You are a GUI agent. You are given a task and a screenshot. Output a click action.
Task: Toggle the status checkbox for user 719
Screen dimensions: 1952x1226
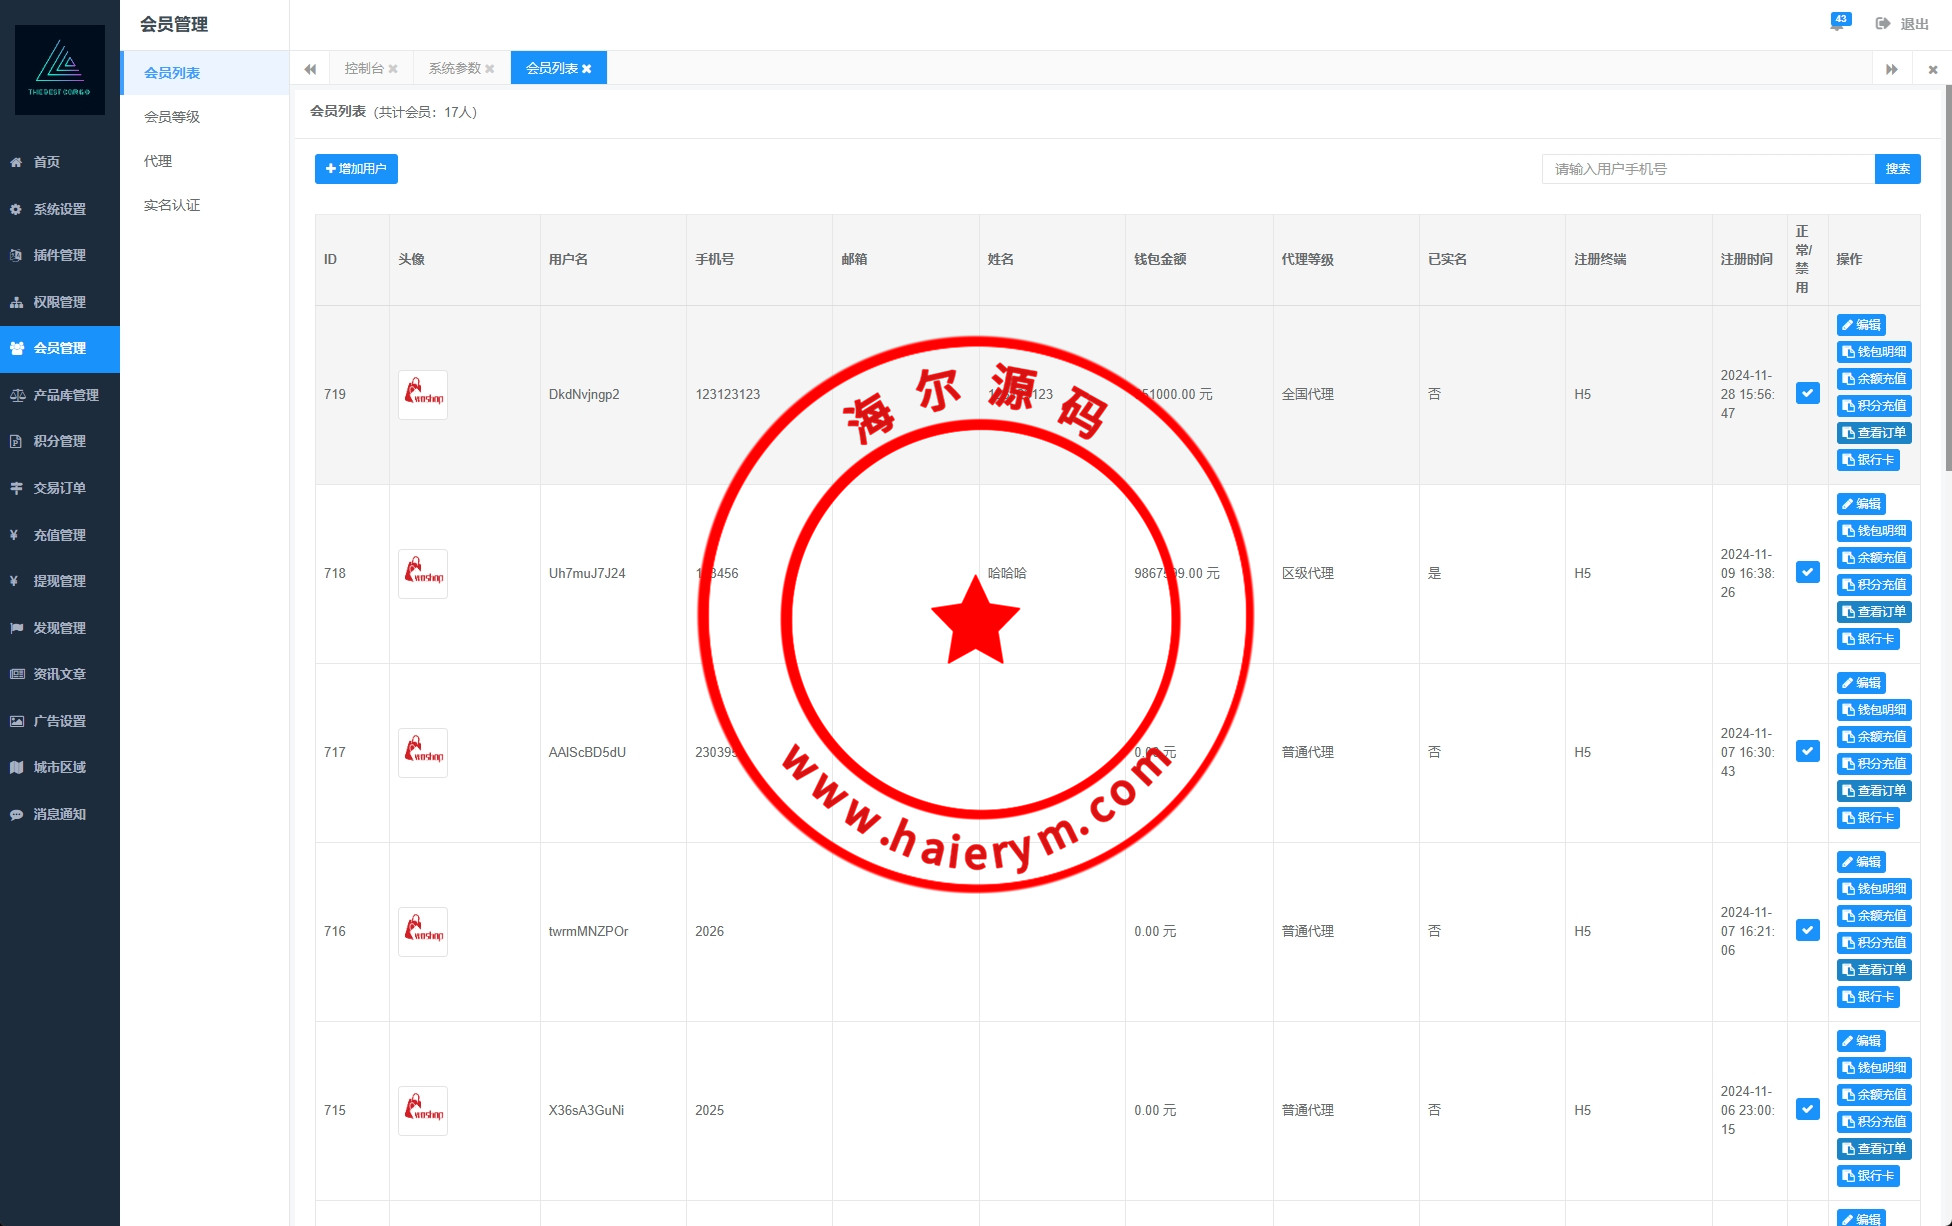point(1807,393)
